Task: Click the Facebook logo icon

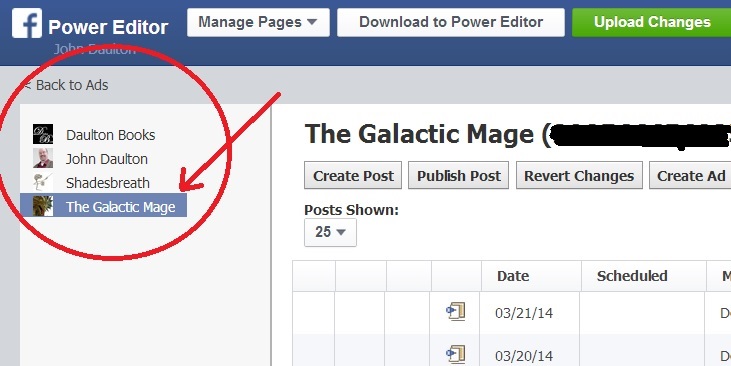Action: point(27,23)
